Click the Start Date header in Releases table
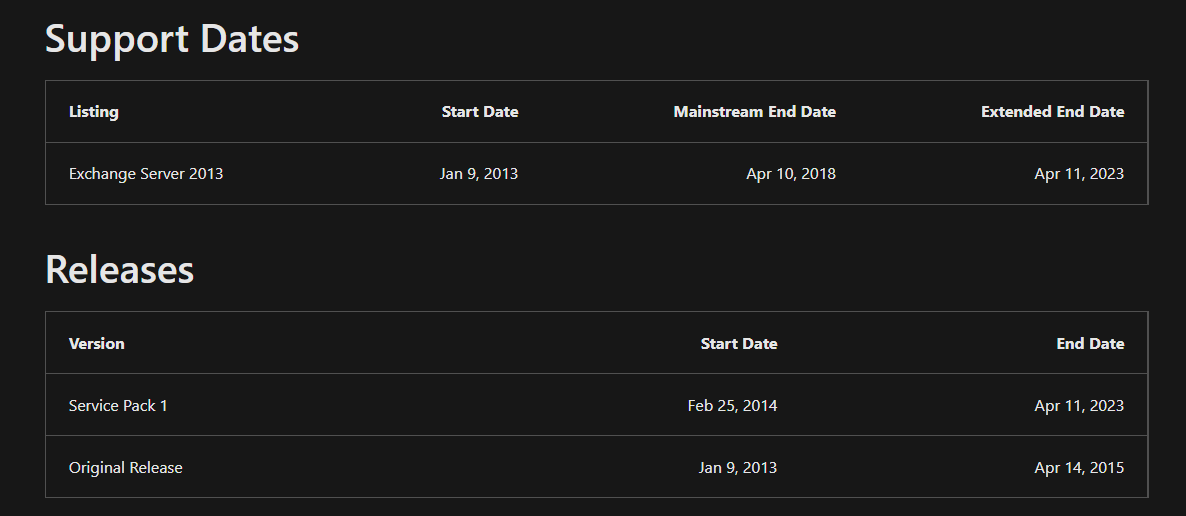The image size is (1186, 516). pos(739,343)
